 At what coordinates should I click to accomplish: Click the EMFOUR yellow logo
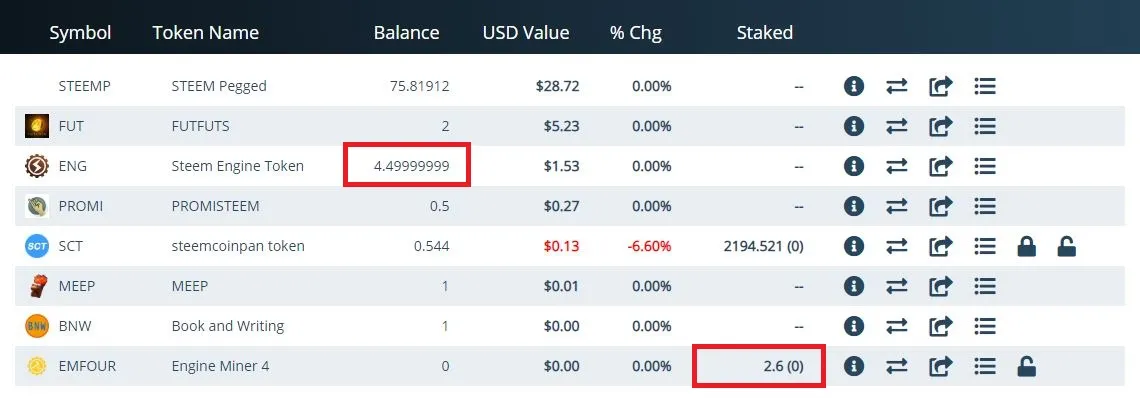(x=36, y=366)
